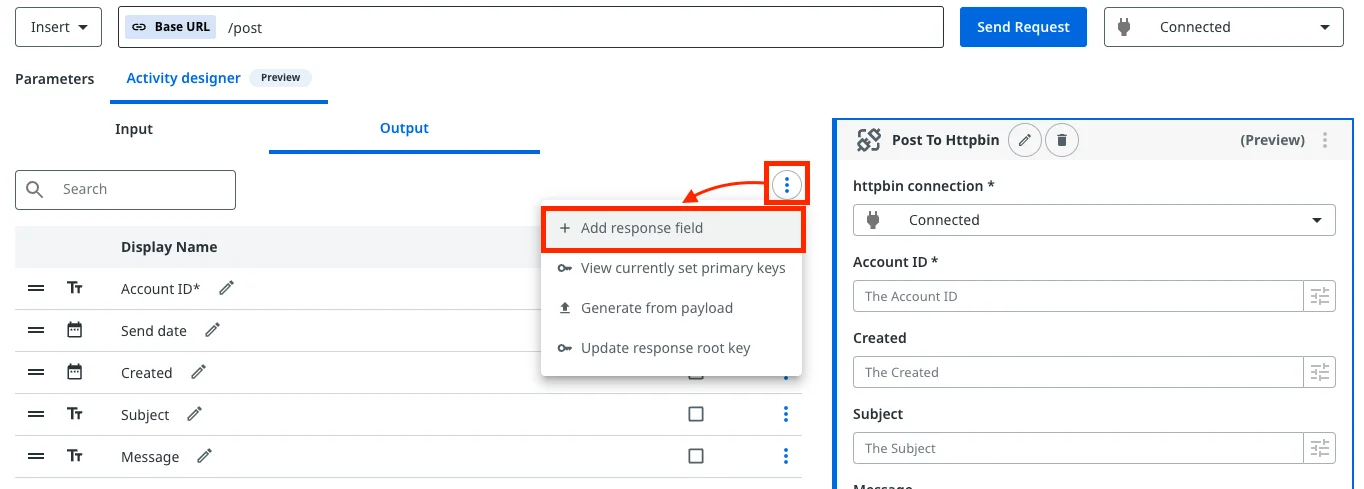Switch to the Parameters tab
The width and height of the screenshot is (1364, 489).
pyautogui.click(x=55, y=79)
